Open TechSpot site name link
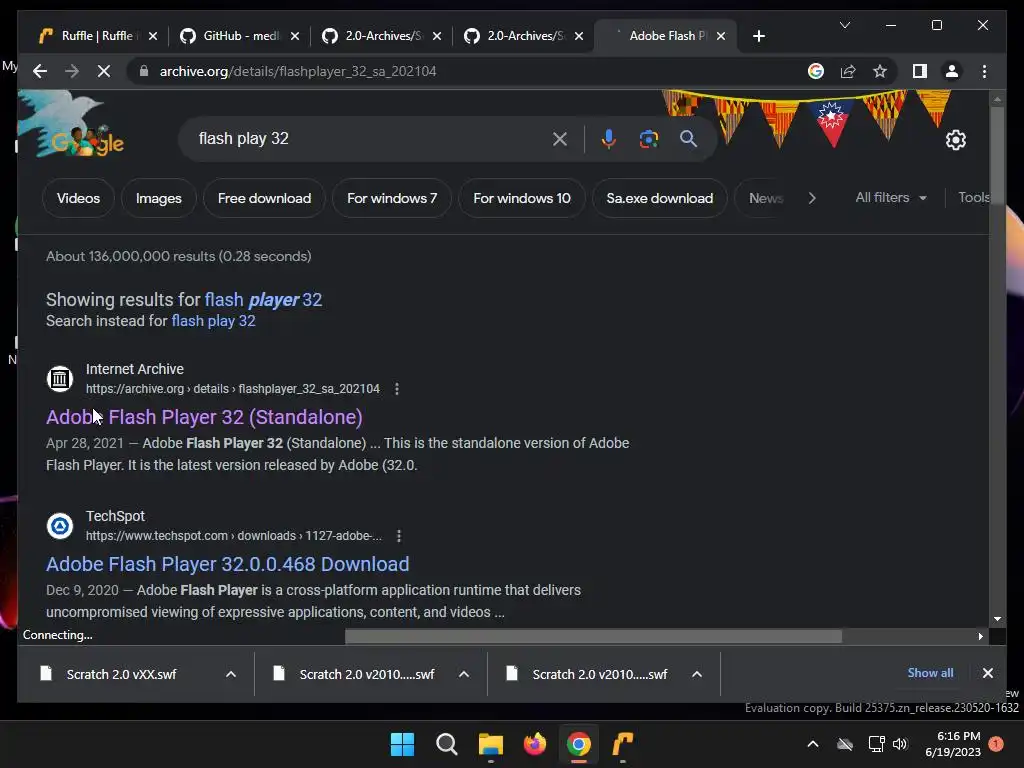Viewport: 1024px width, 768px height. [115, 516]
